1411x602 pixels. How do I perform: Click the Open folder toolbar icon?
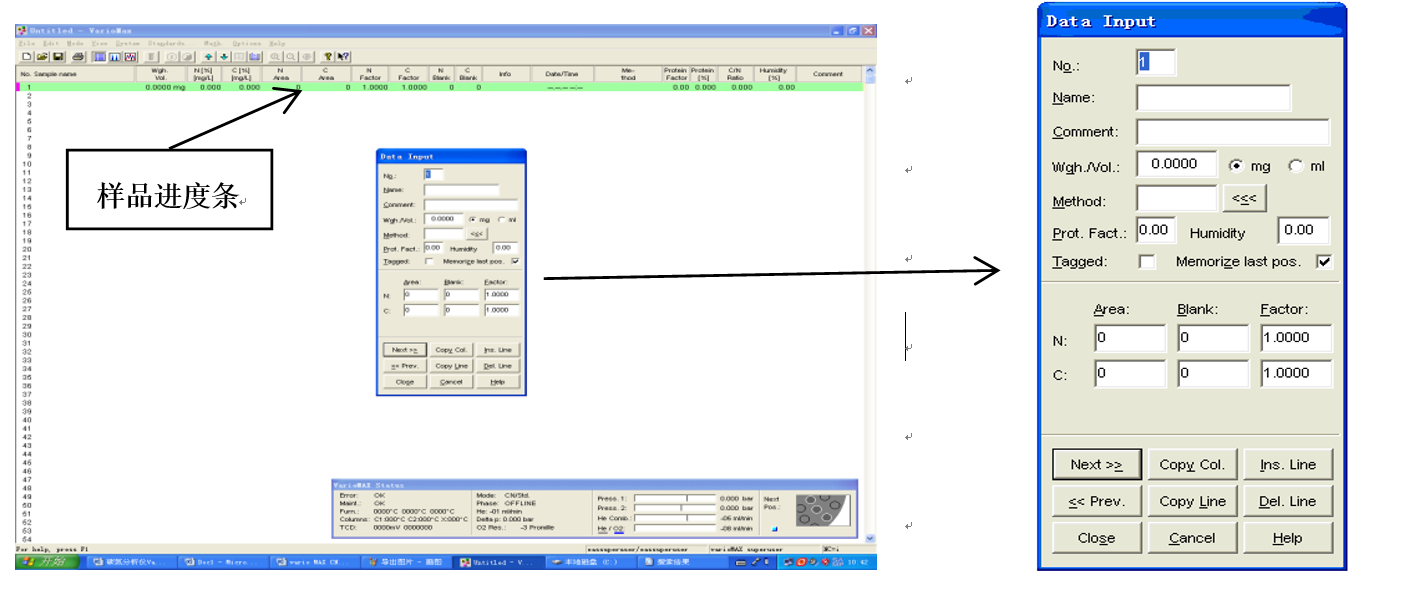[42, 57]
